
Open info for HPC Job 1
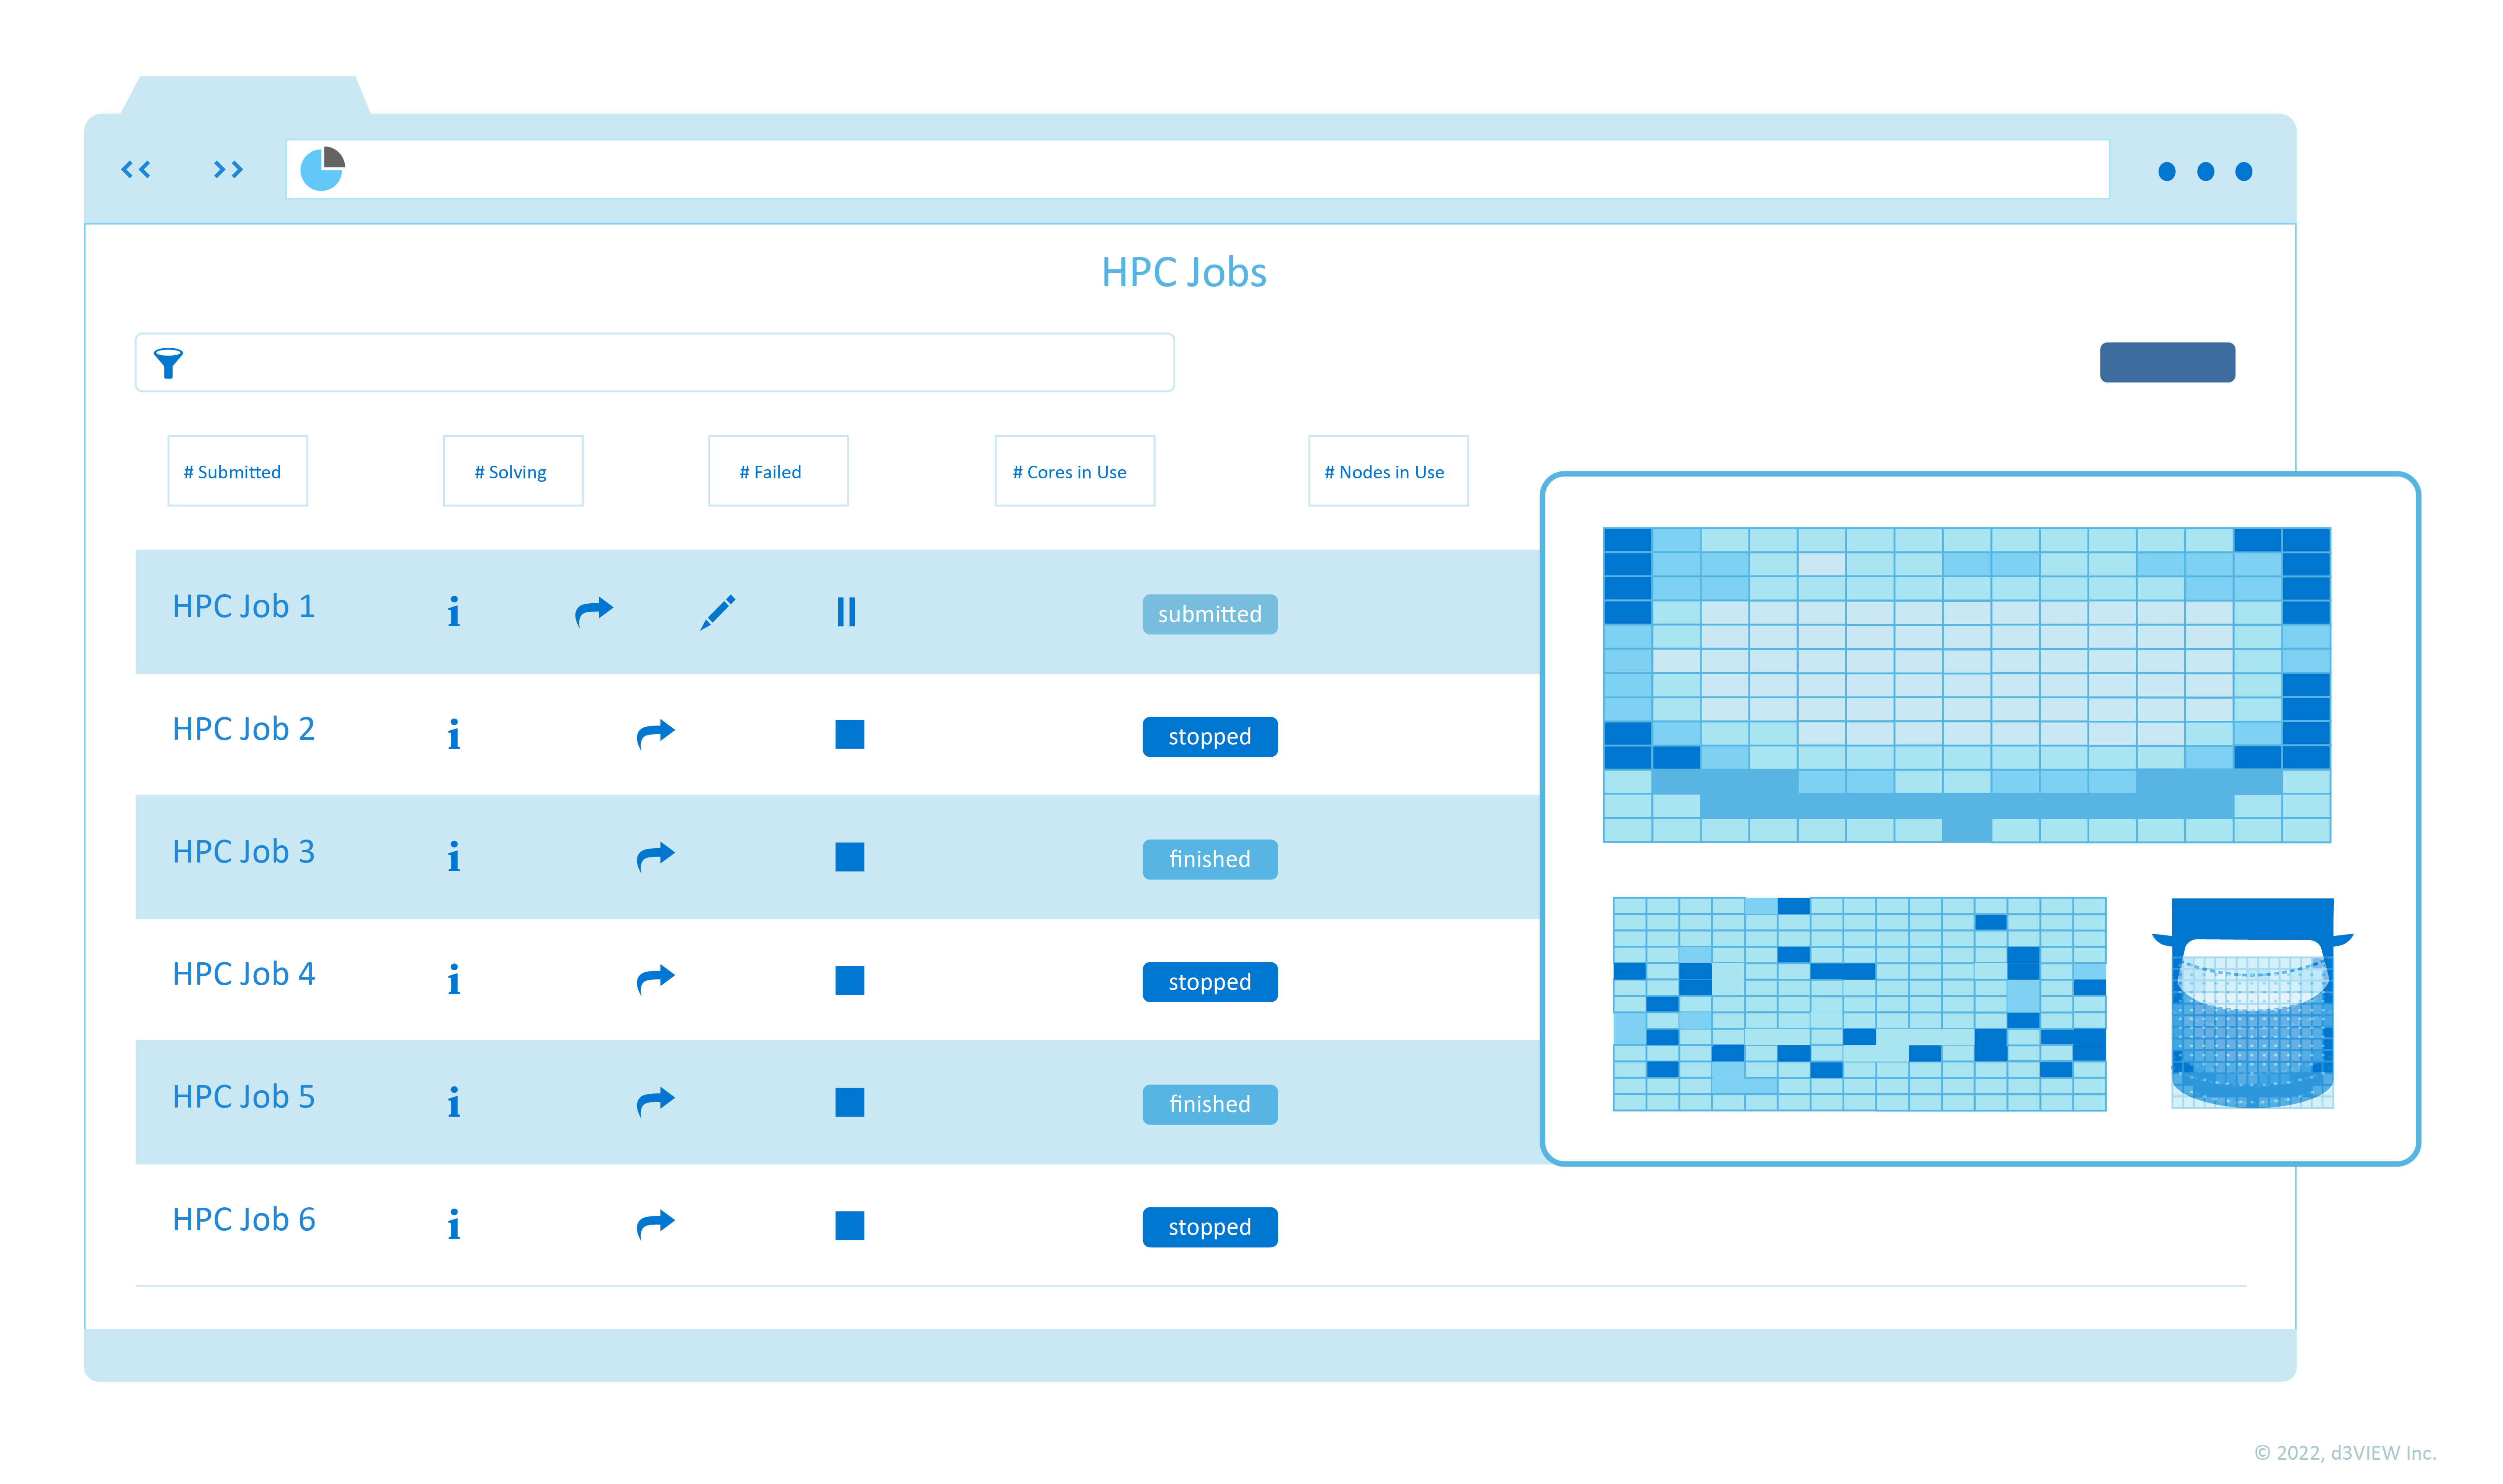[x=454, y=612]
